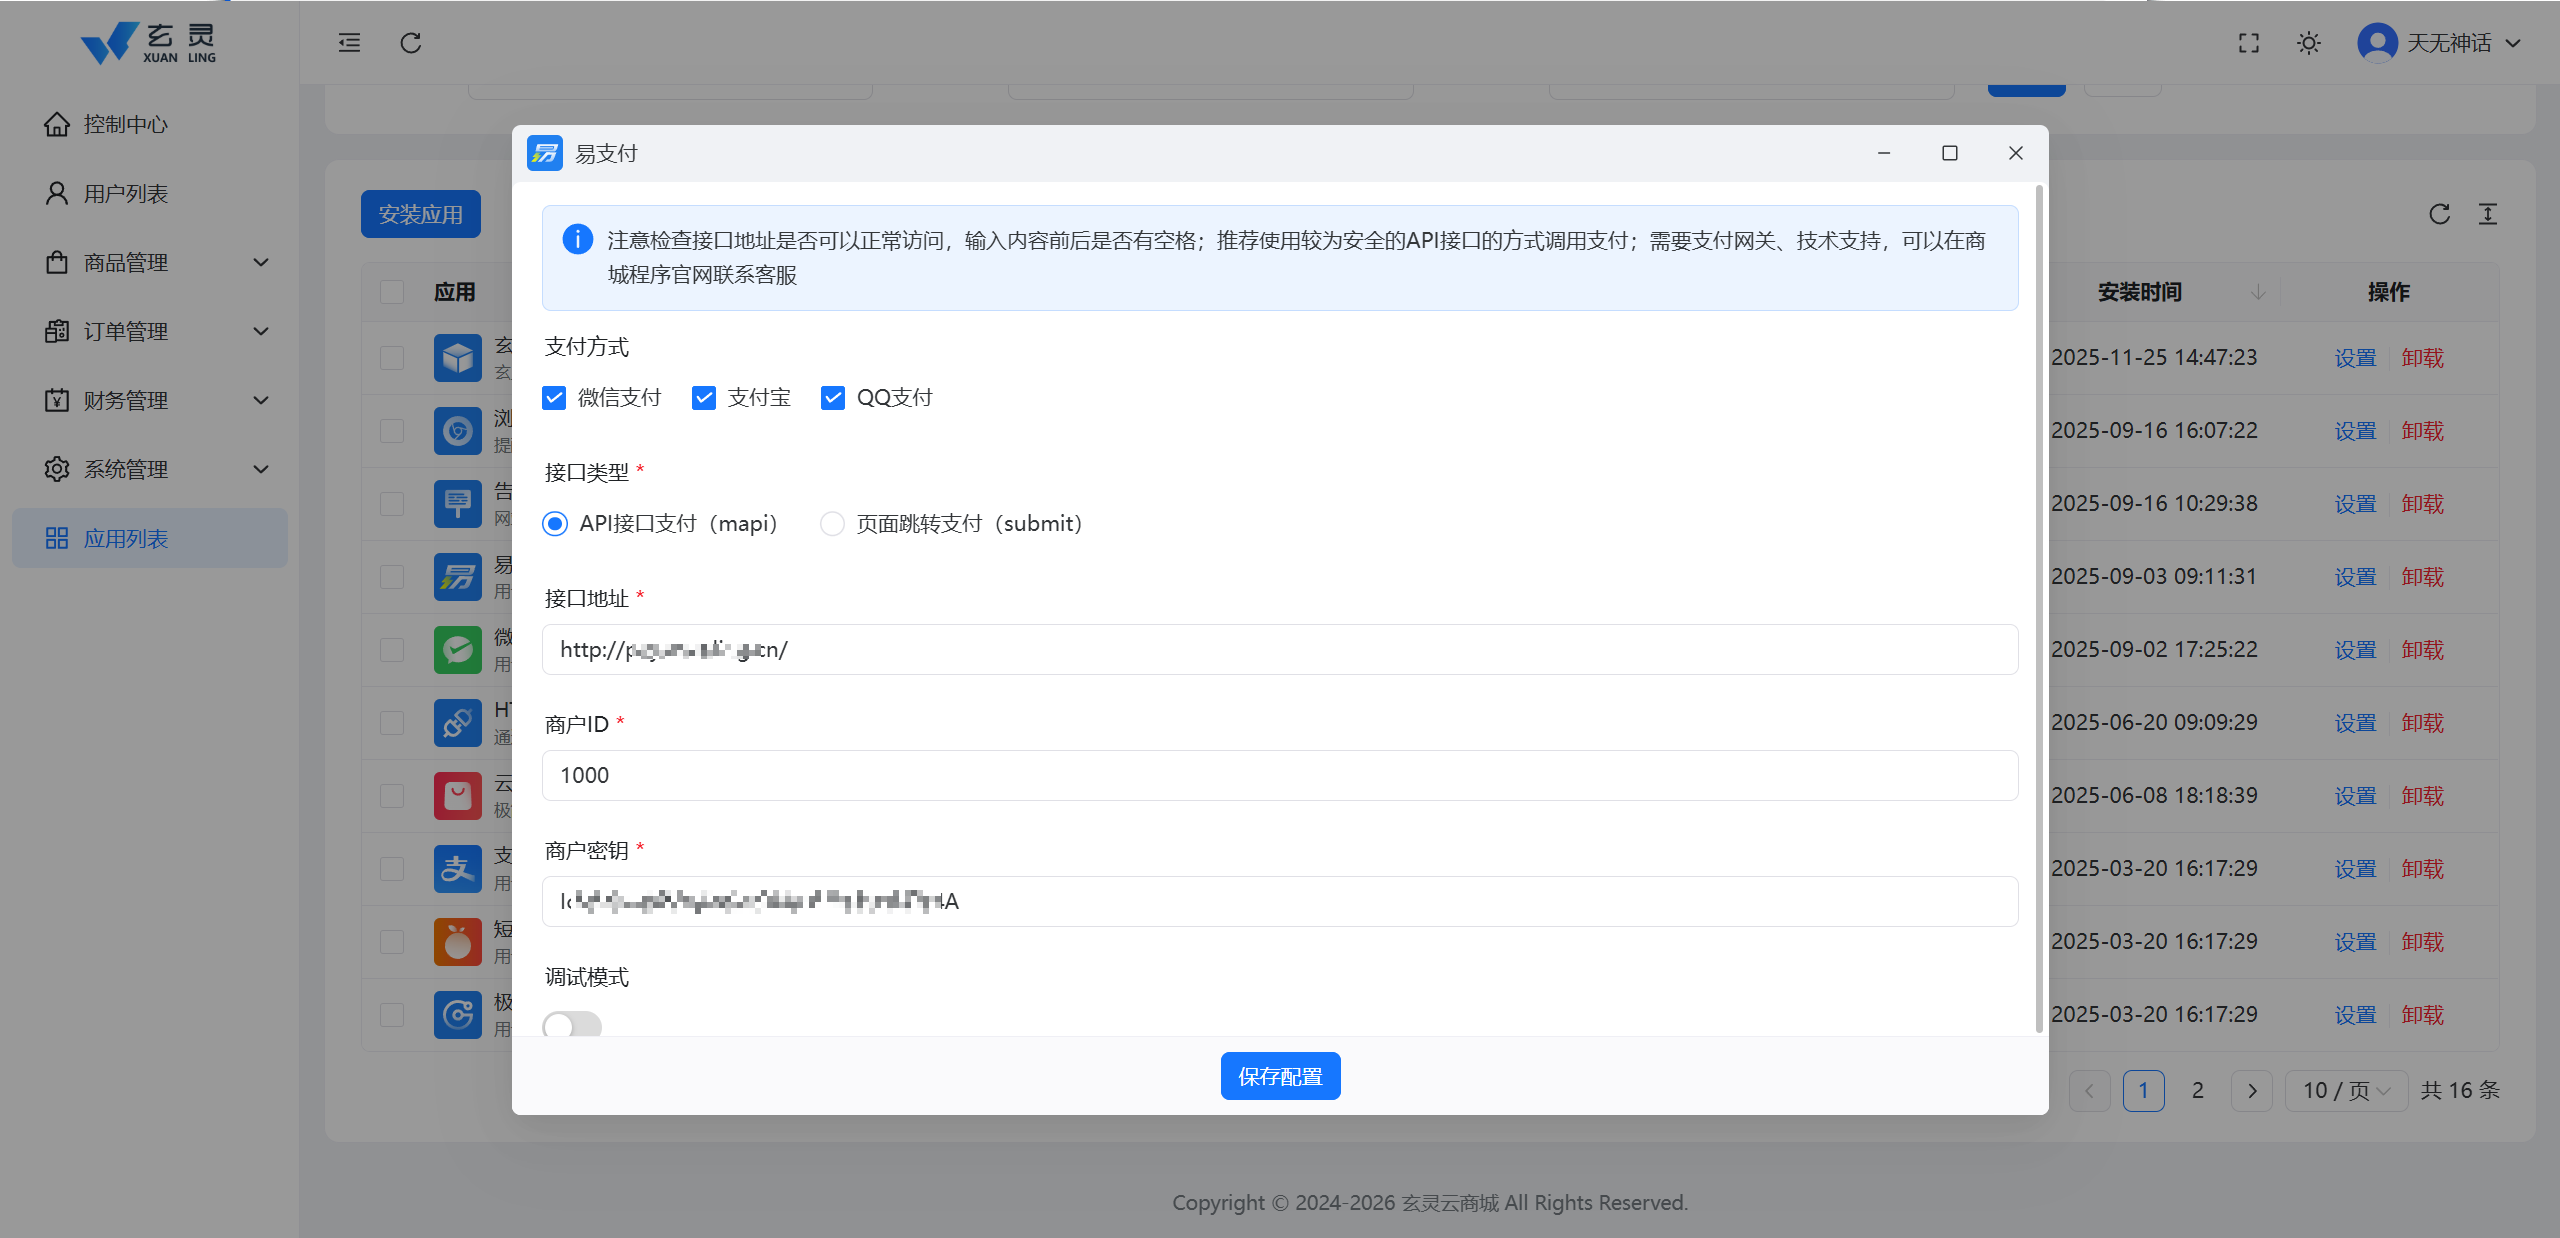2560x1238 pixels.
Task: Uncheck the QQ支付 payment option
Action: [x=833, y=397]
